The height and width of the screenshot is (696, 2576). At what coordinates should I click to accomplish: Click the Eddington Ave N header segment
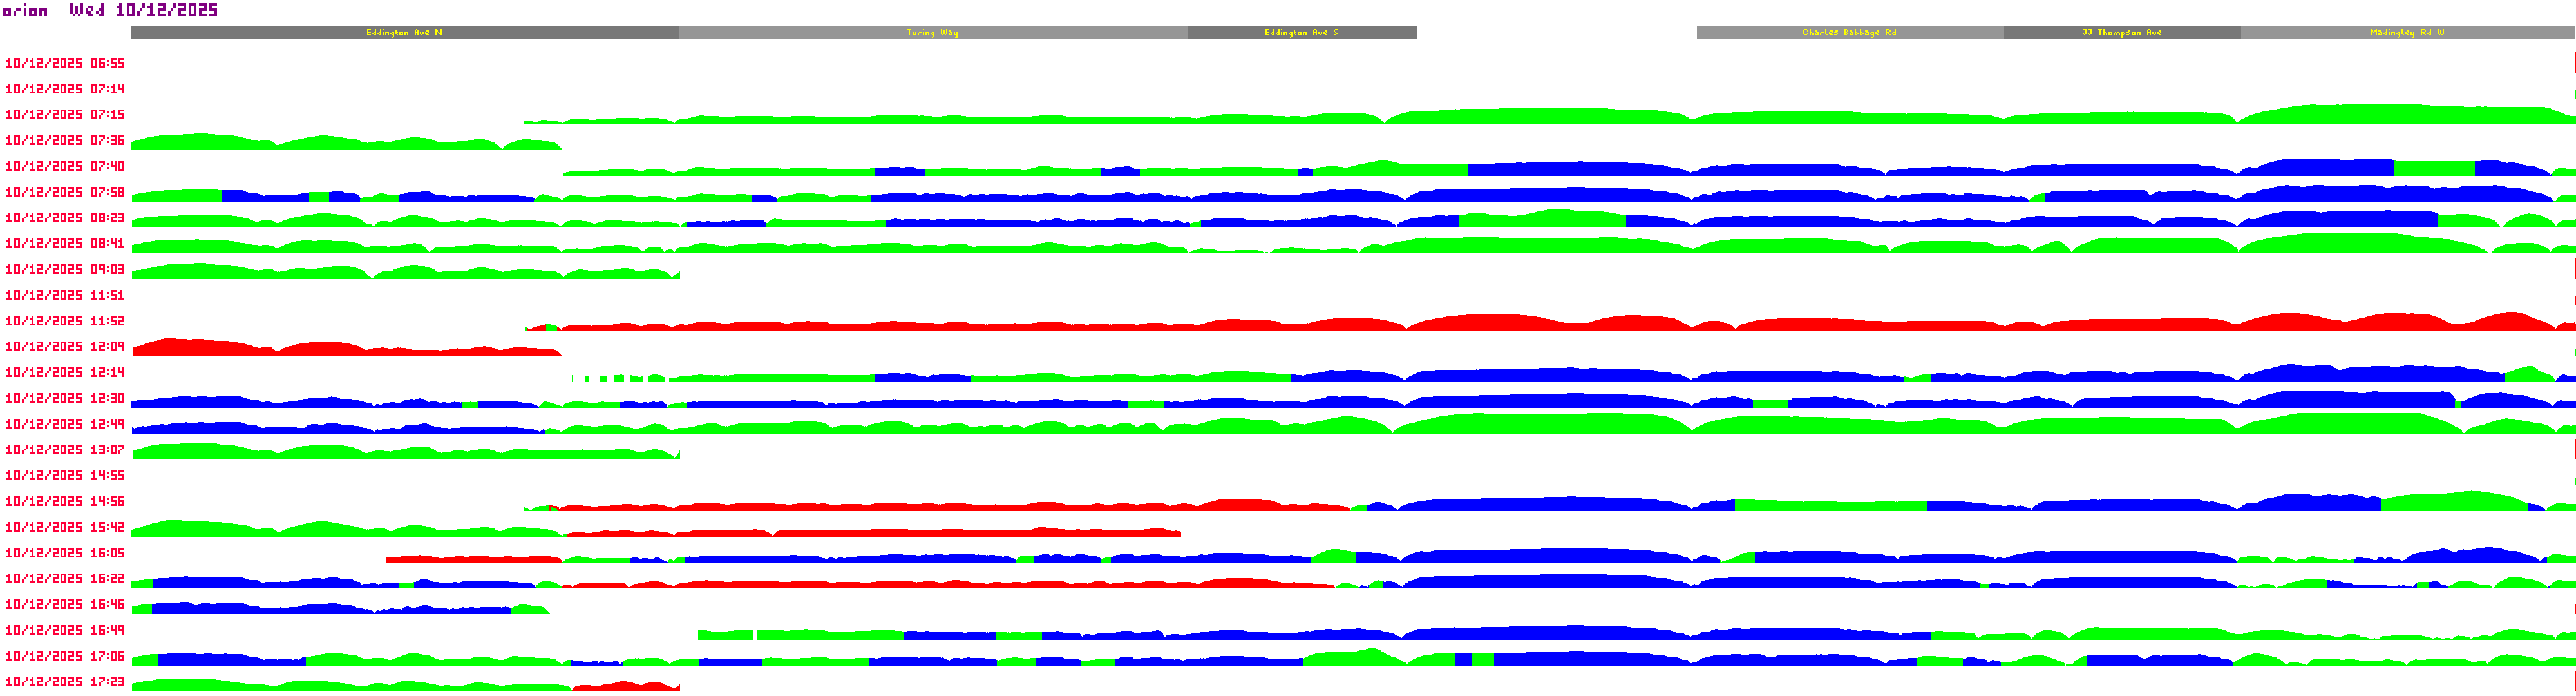(404, 33)
